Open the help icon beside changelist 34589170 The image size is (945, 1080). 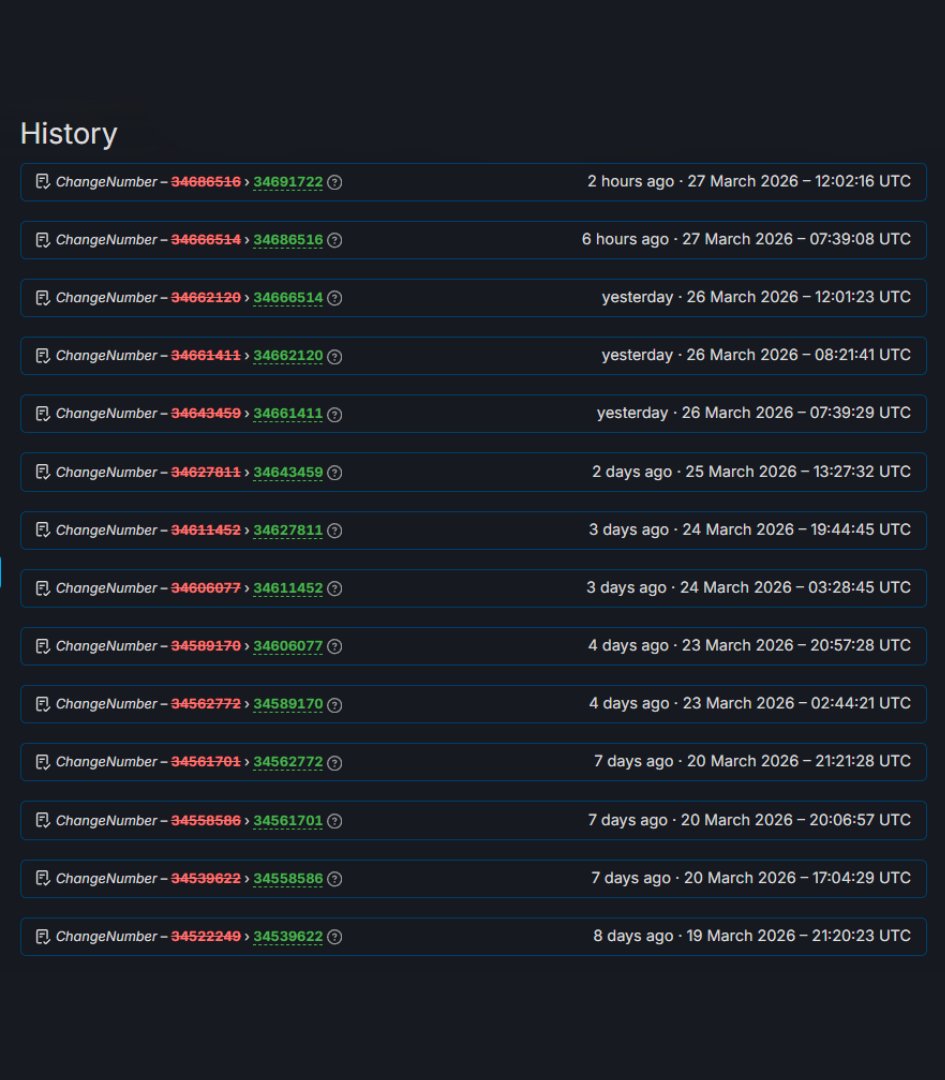point(335,705)
